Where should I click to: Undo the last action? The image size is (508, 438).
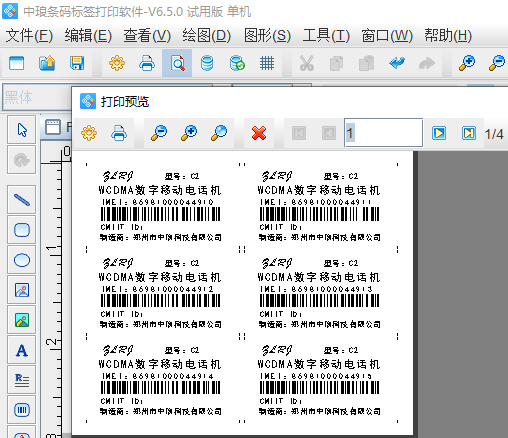397,63
